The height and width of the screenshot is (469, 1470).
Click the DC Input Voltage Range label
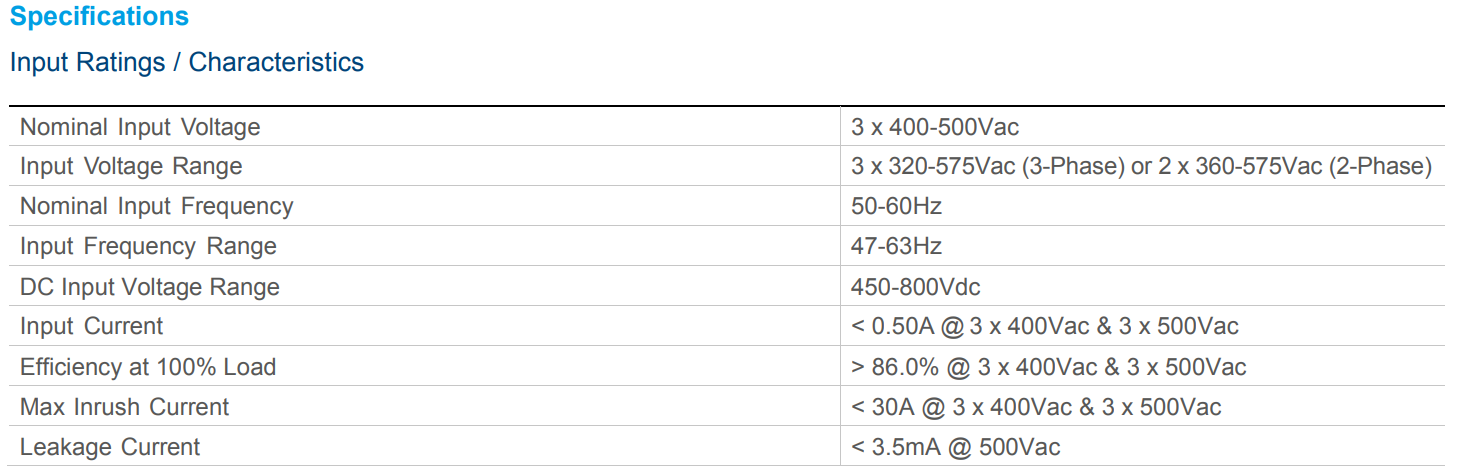coord(150,287)
